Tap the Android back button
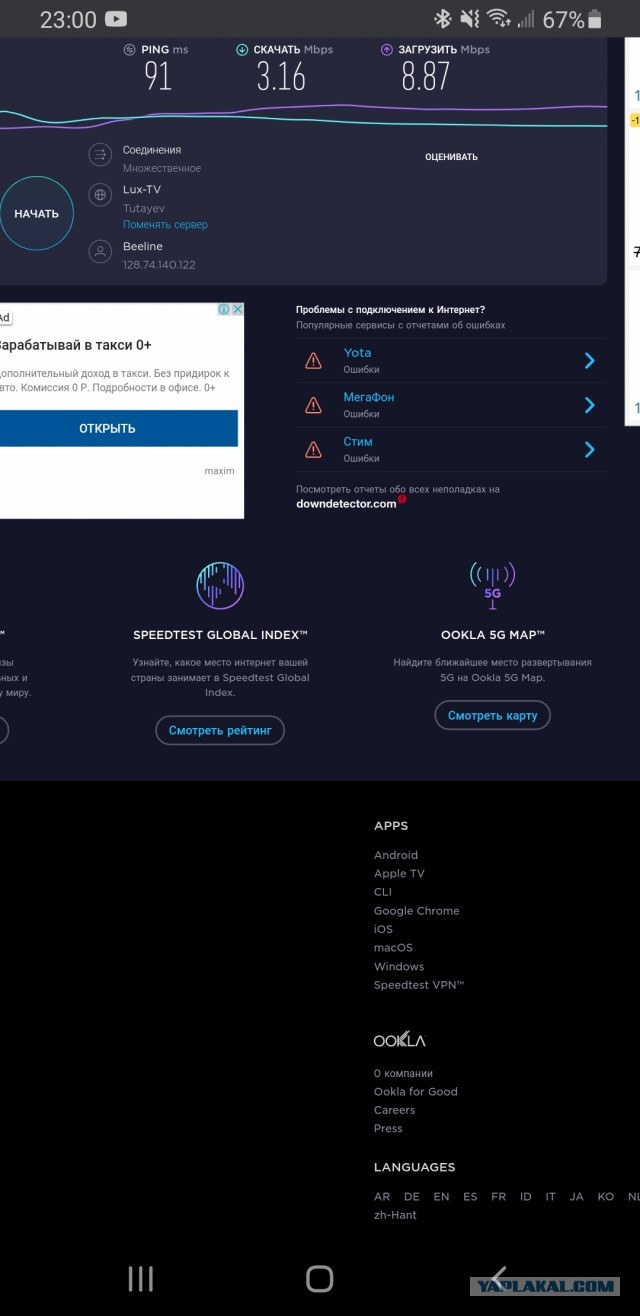 (x=498, y=1278)
